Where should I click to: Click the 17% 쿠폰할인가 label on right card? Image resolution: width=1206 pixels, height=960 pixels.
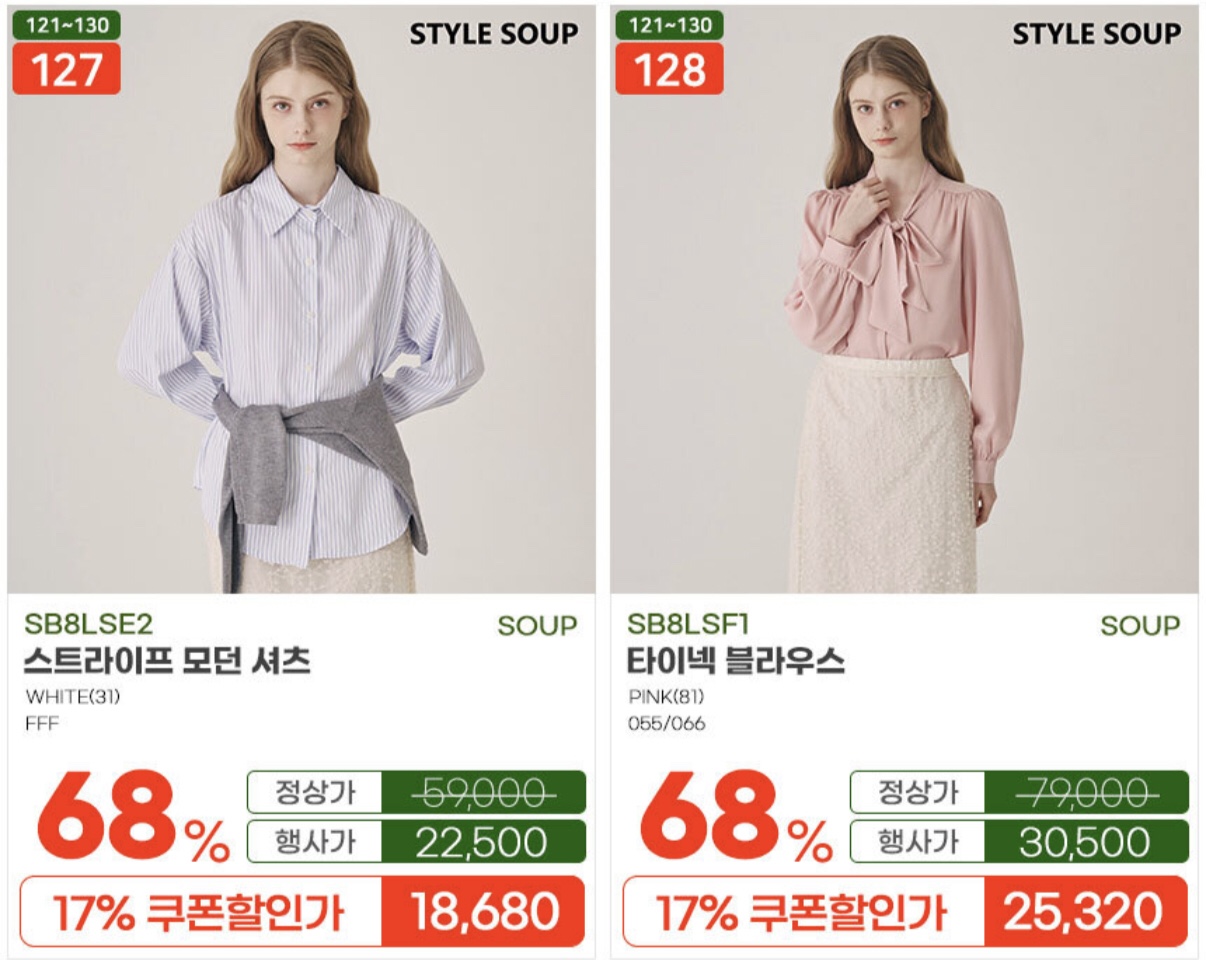click(x=803, y=912)
